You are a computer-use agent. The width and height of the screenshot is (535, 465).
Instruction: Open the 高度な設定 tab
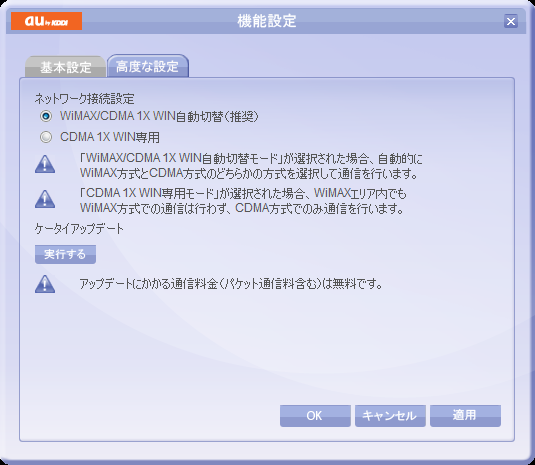point(147,66)
